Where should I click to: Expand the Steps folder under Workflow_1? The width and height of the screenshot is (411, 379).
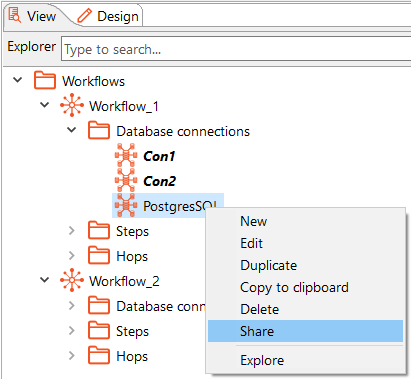click(x=72, y=230)
